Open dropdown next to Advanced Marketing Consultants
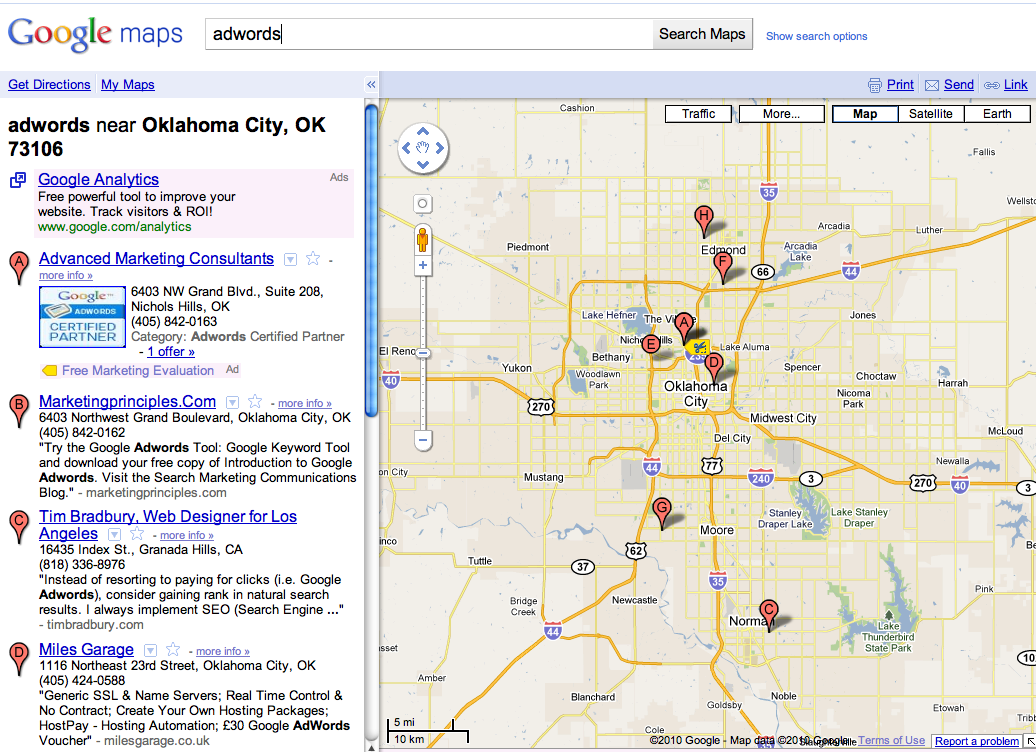The image size is (1036, 752). point(290,260)
